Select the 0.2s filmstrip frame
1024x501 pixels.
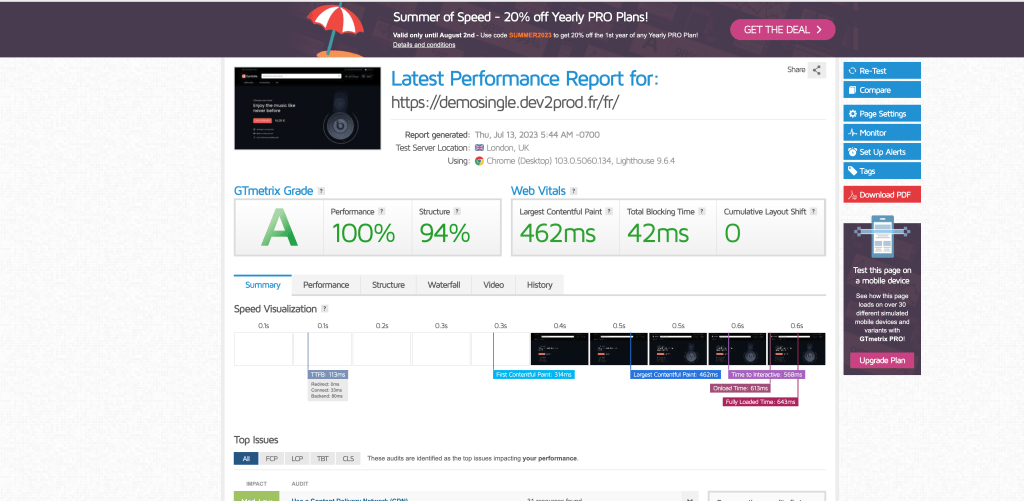click(381, 349)
